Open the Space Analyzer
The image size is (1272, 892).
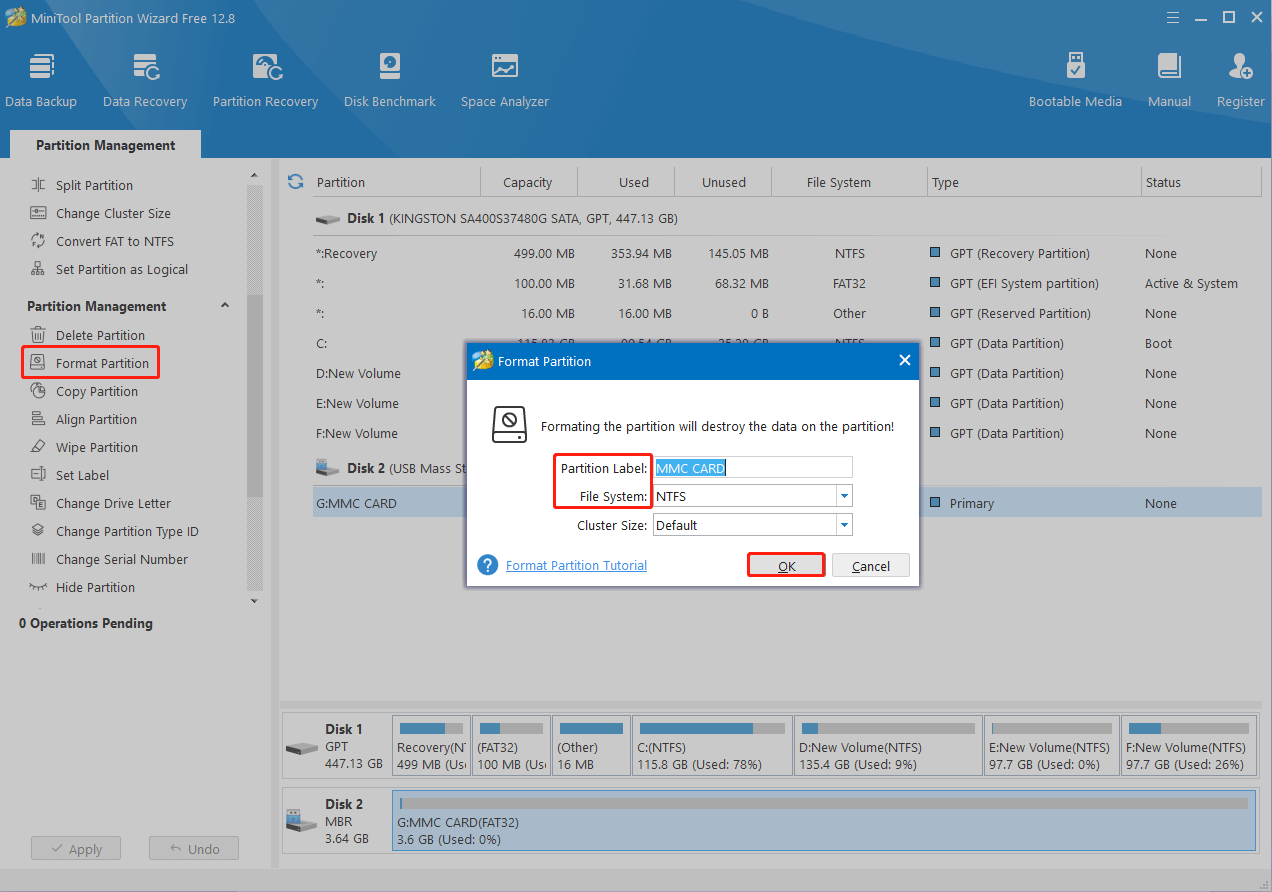tap(504, 78)
